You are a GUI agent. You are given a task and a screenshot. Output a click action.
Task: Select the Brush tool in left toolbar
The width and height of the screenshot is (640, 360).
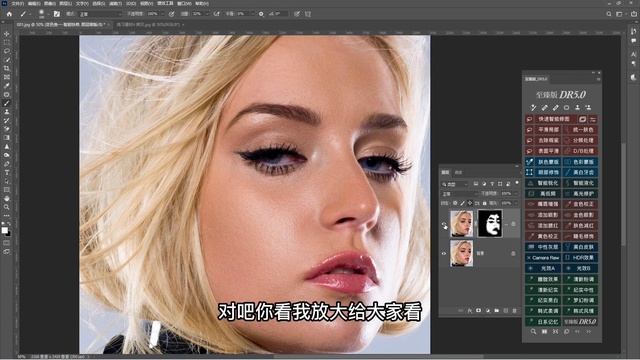[x=7, y=103]
